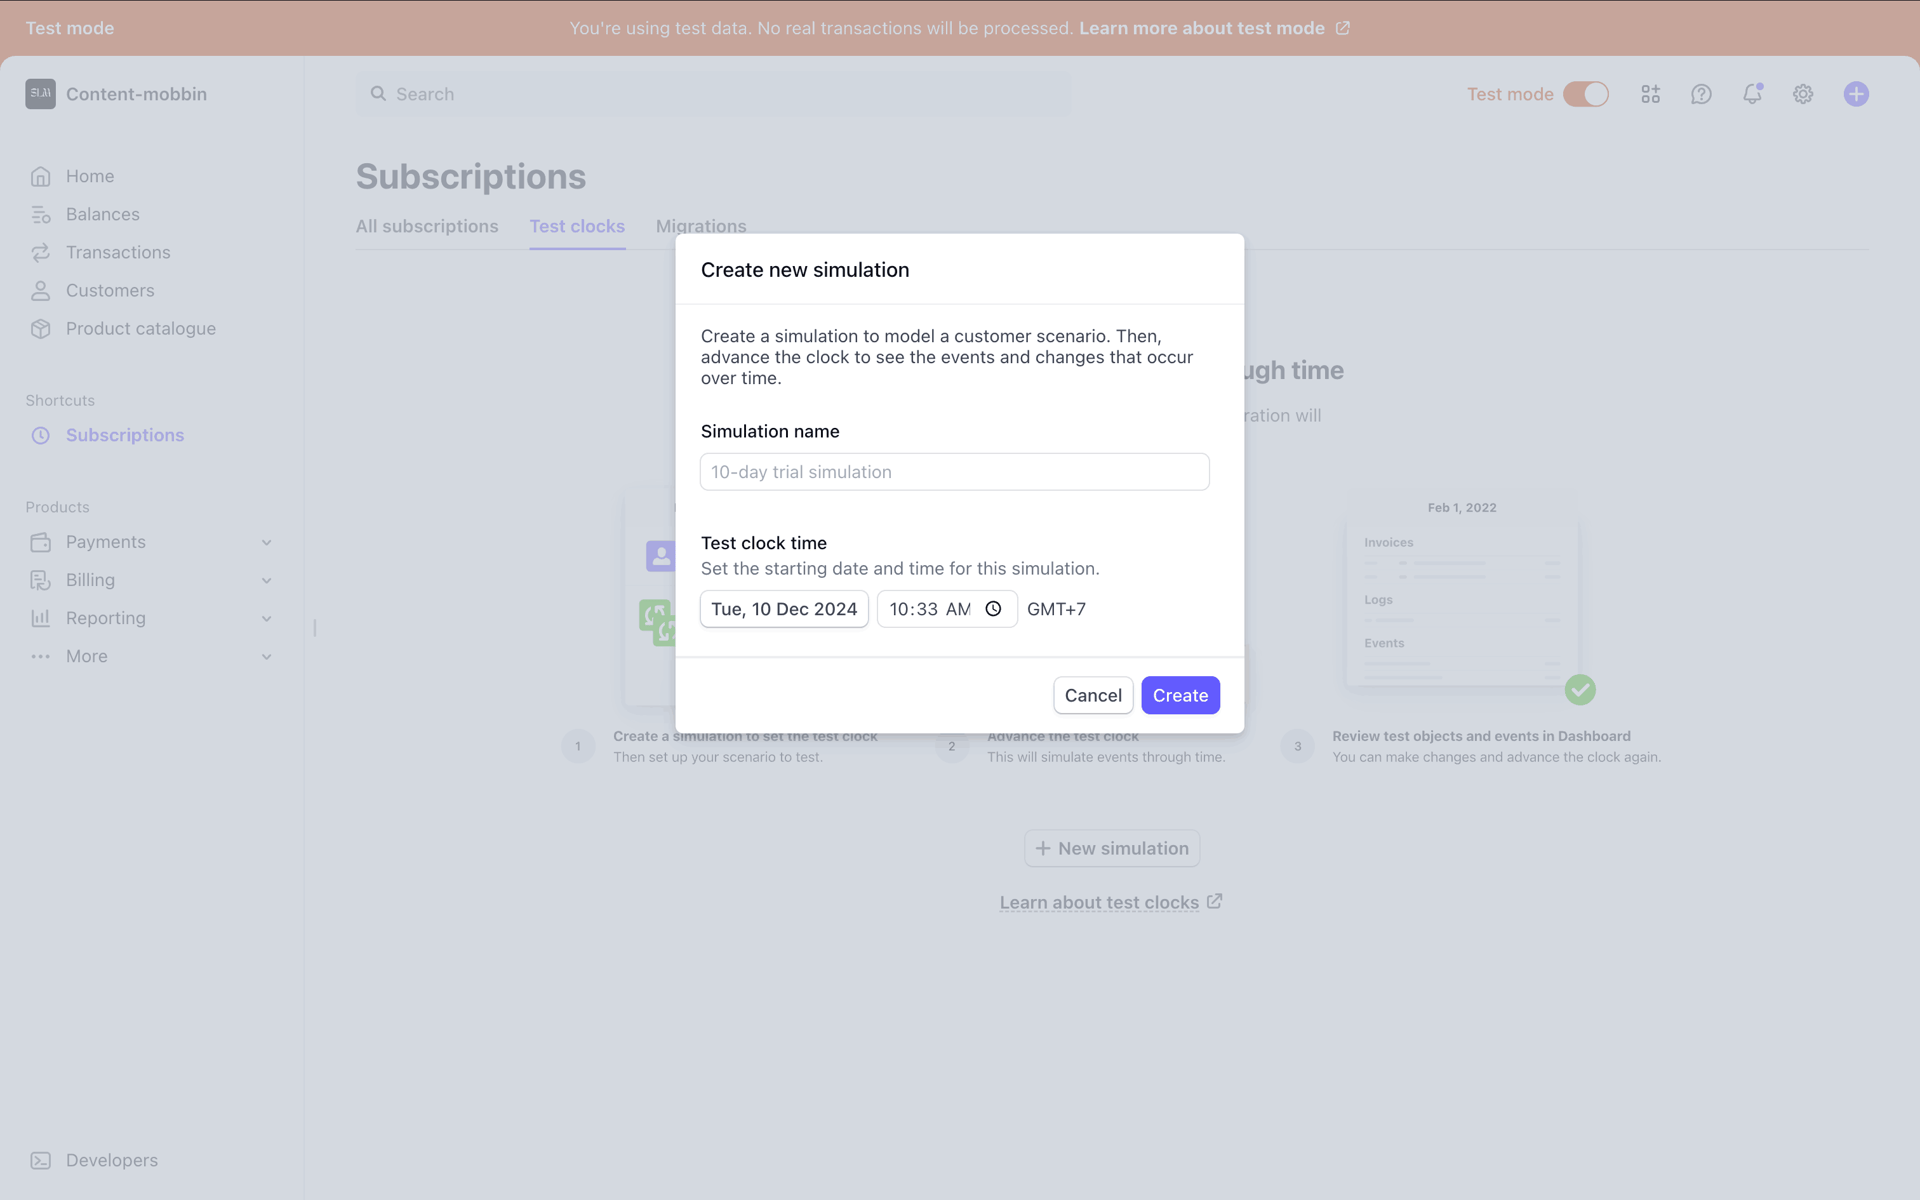Expand the More chevron
The width and height of the screenshot is (1920, 1200).
pyautogui.click(x=266, y=656)
